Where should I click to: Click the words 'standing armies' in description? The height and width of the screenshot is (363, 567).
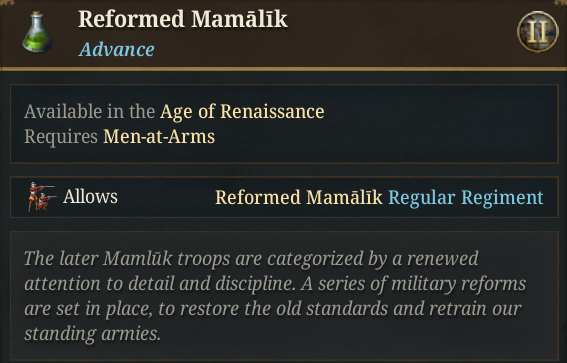tap(92, 334)
